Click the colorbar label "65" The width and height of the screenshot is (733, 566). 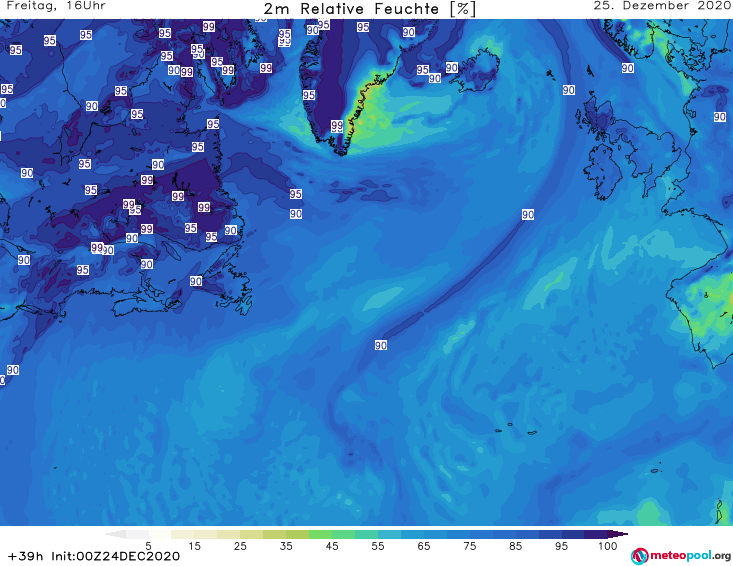(x=424, y=546)
